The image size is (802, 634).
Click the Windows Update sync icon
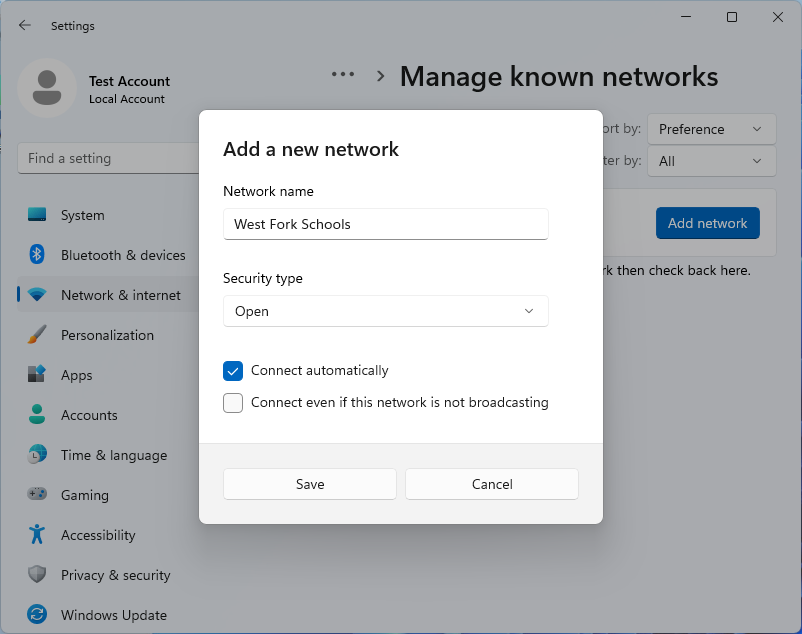pos(37,614)
